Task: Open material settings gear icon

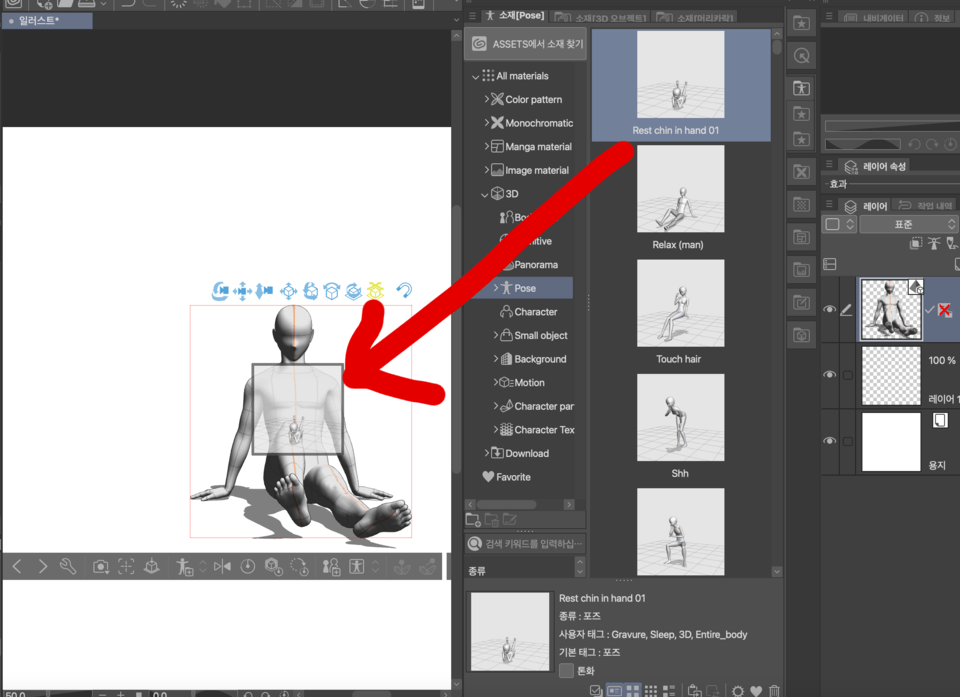Action: (738, 691)
